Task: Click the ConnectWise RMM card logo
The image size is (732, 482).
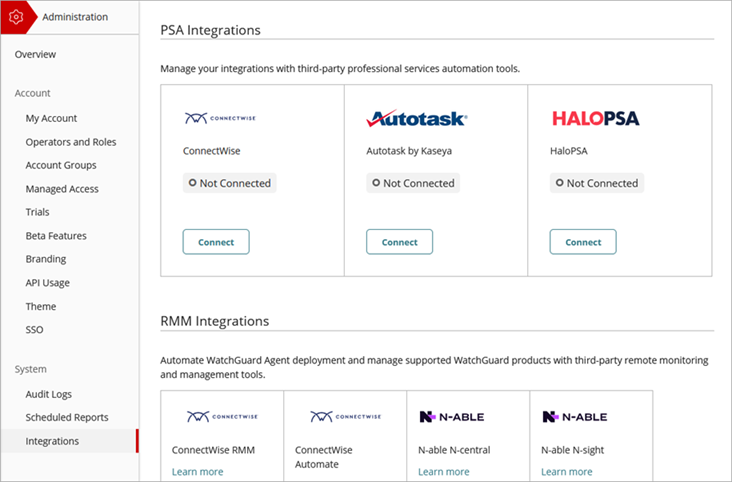Action: tap(222, 416)
